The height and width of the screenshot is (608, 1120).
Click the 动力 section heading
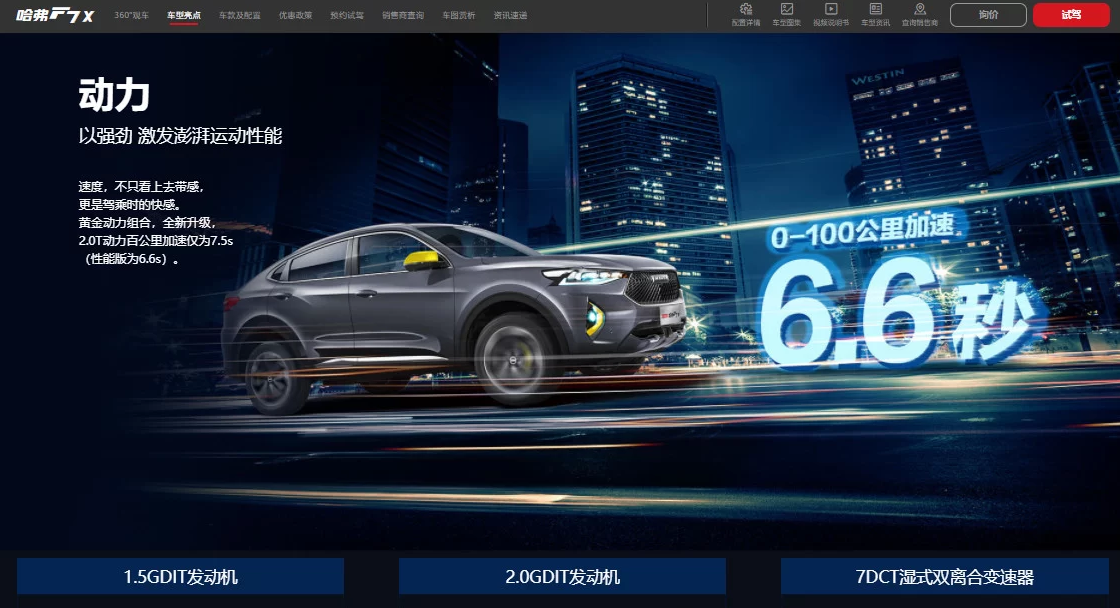pos(114,95)
